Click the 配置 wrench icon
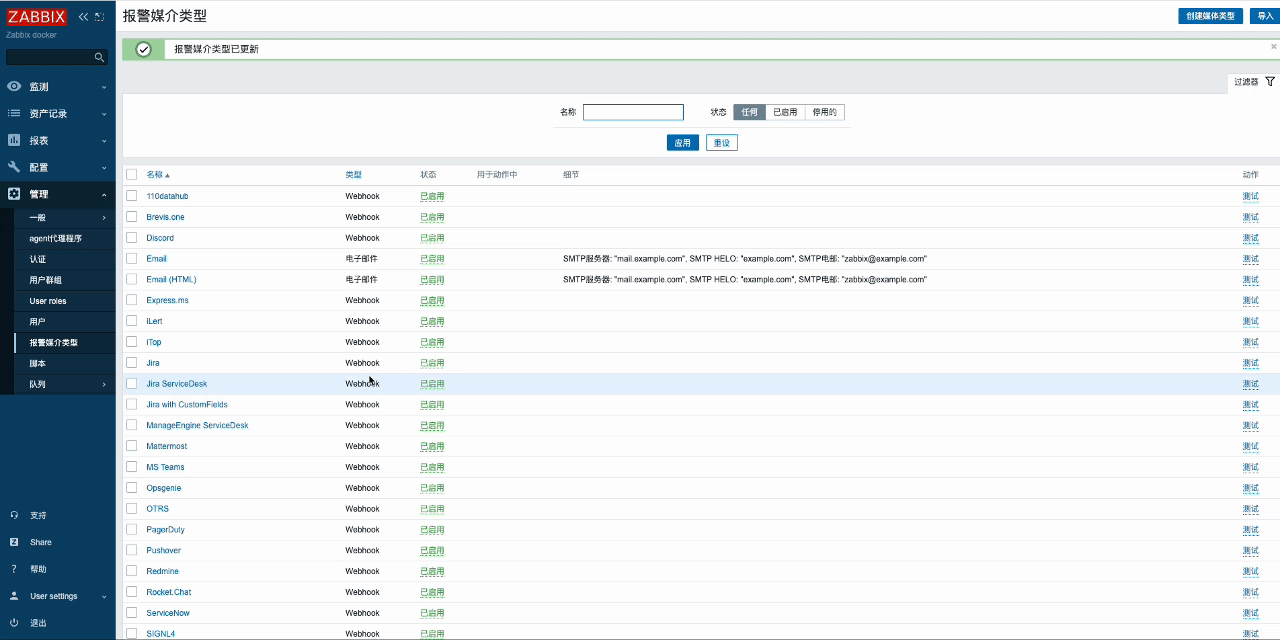The width and height of the screenshot is (1280, 640). click(x=14, y=167)
